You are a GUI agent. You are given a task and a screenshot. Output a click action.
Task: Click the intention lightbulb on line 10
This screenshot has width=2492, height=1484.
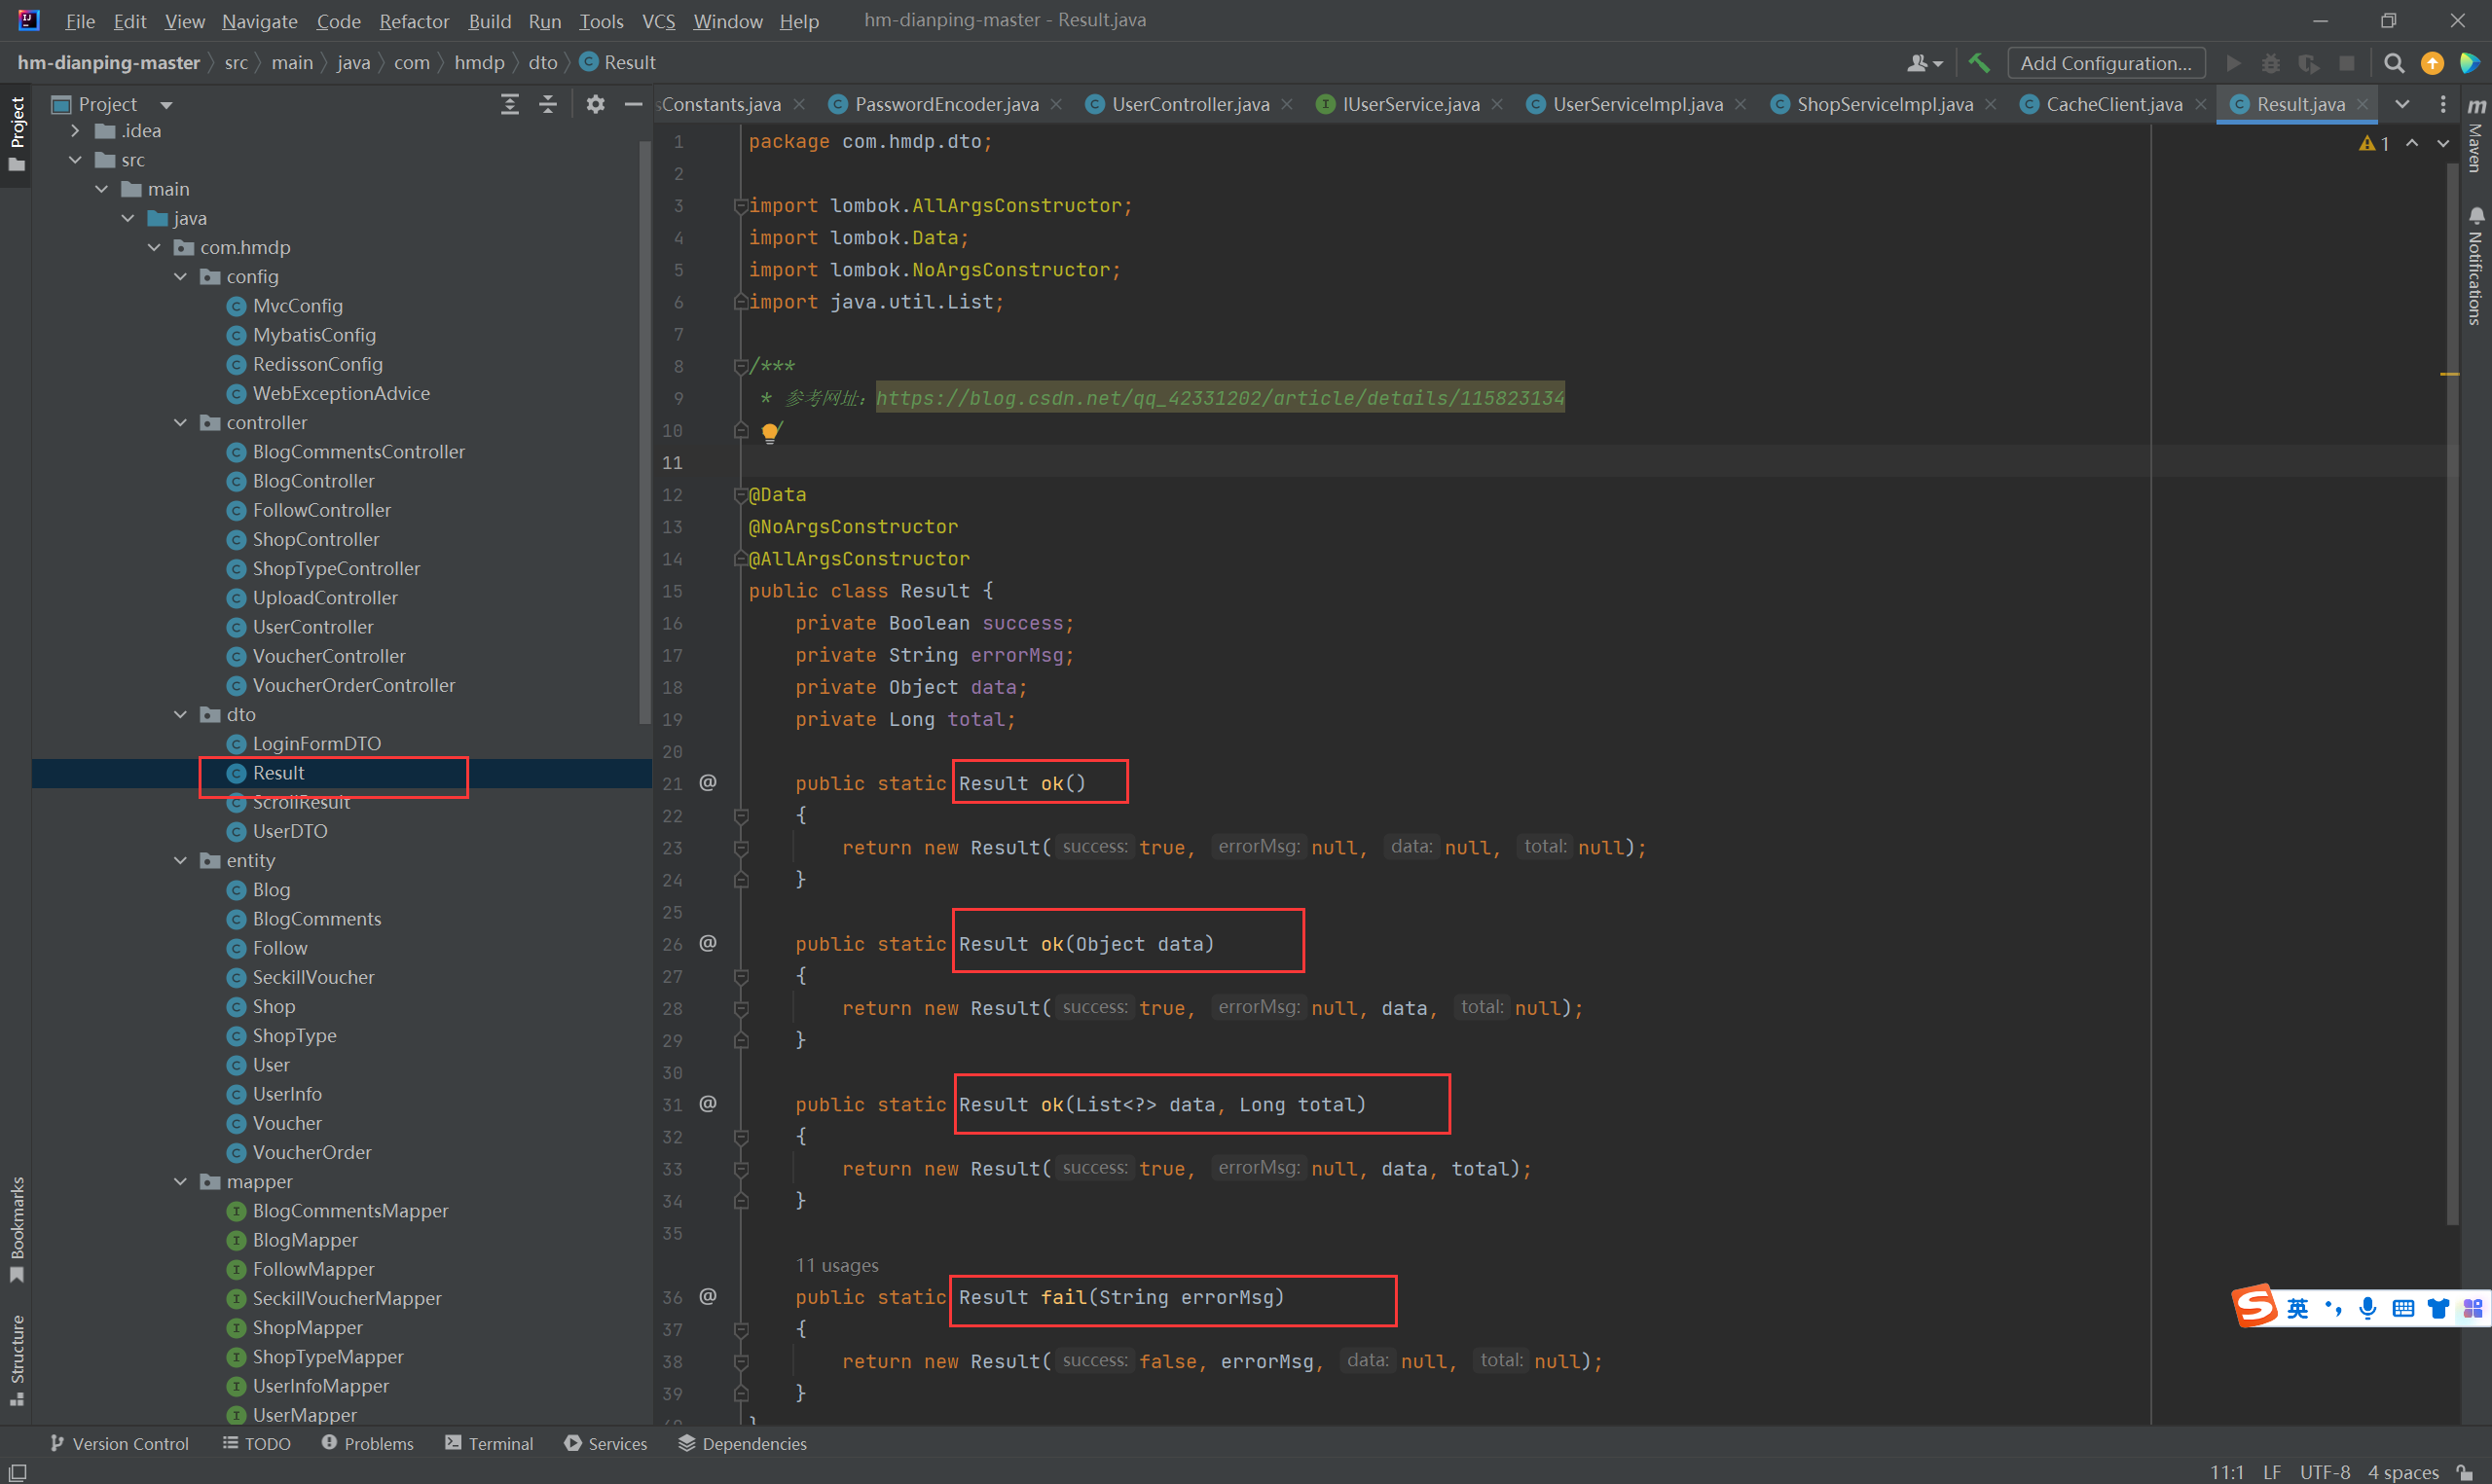pos(769,432)
